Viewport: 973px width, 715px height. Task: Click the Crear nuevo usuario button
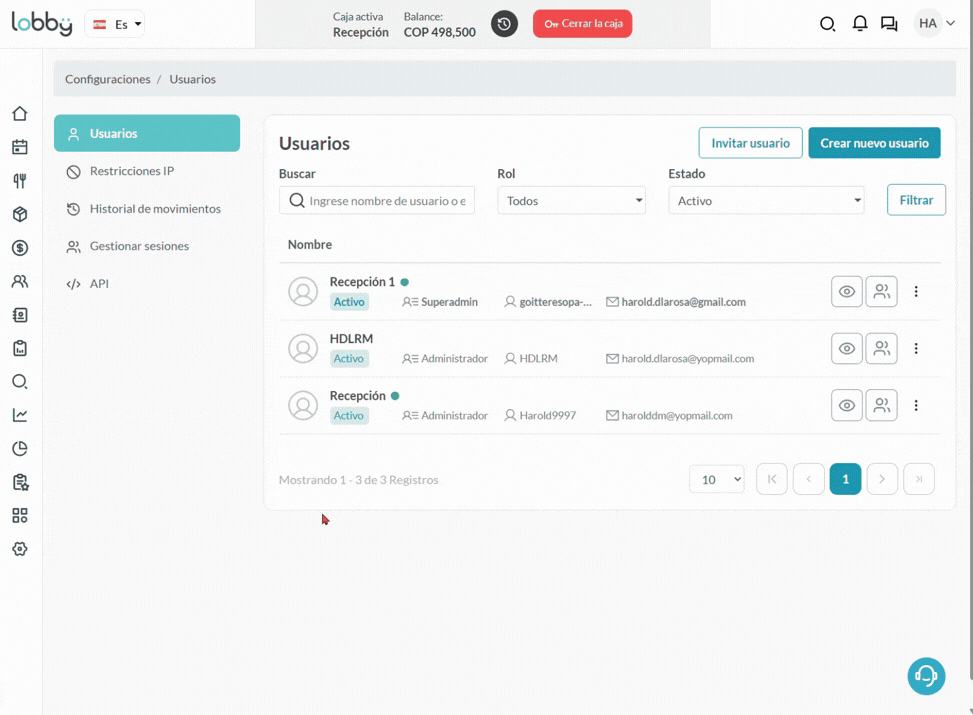point(874,143)
